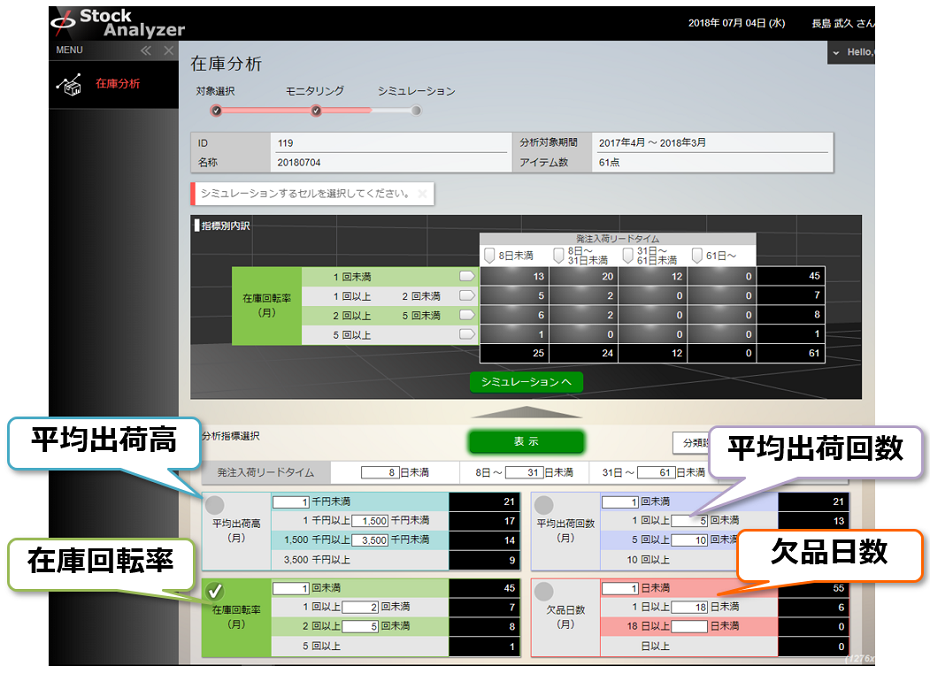Screen dimensions: 930x681
Task: Select the 欠品日数 indicator radio circle
Action: click(544, 592)
